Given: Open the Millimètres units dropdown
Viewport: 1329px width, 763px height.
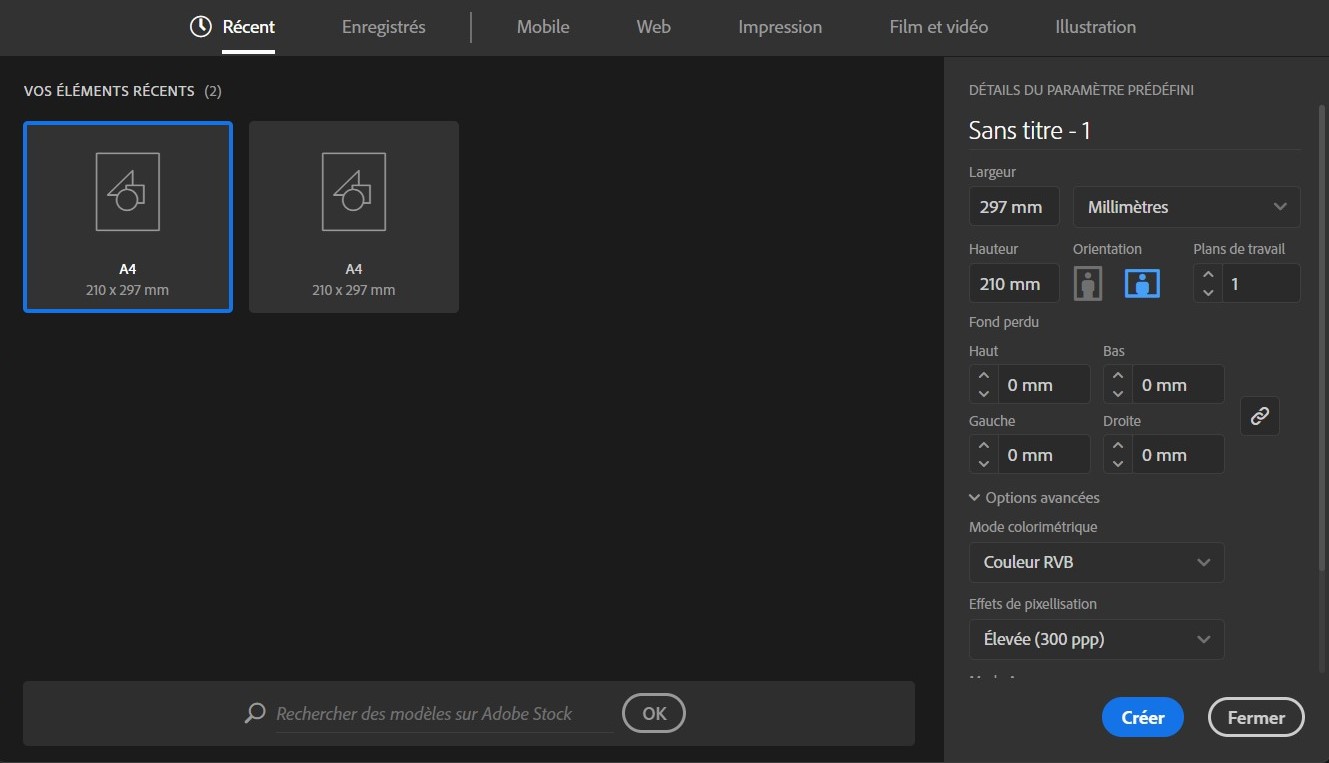Looking at the screenshot, I should [x=1187, y=207].
